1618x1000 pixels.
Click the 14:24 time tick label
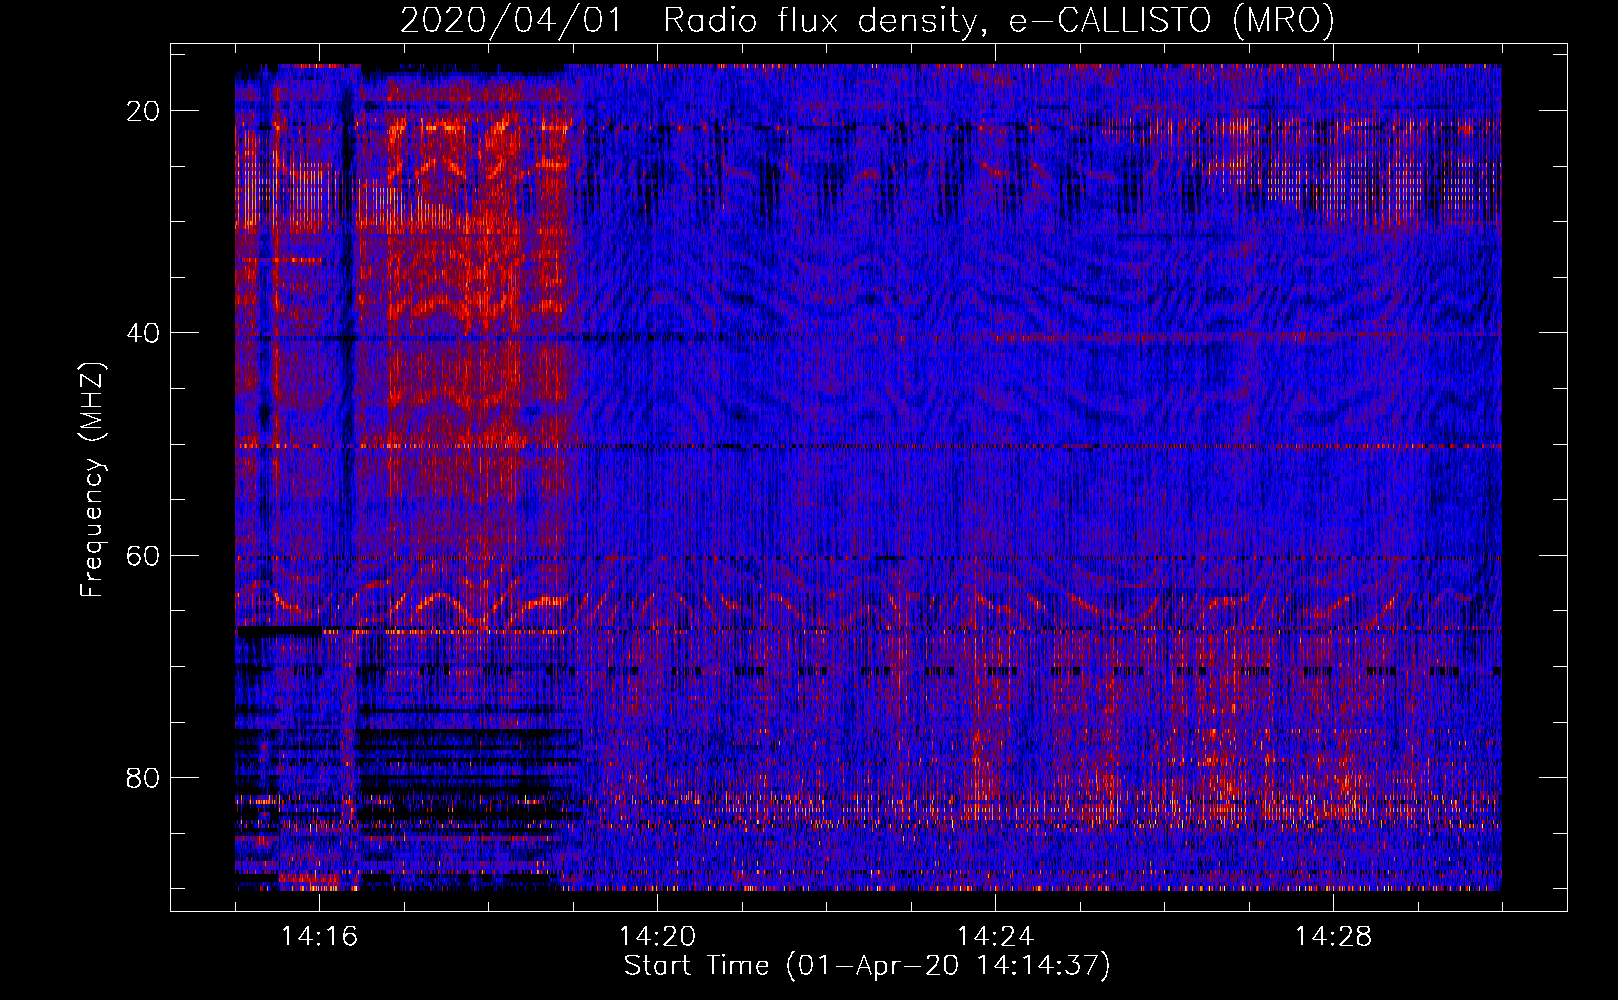point(995,937)
